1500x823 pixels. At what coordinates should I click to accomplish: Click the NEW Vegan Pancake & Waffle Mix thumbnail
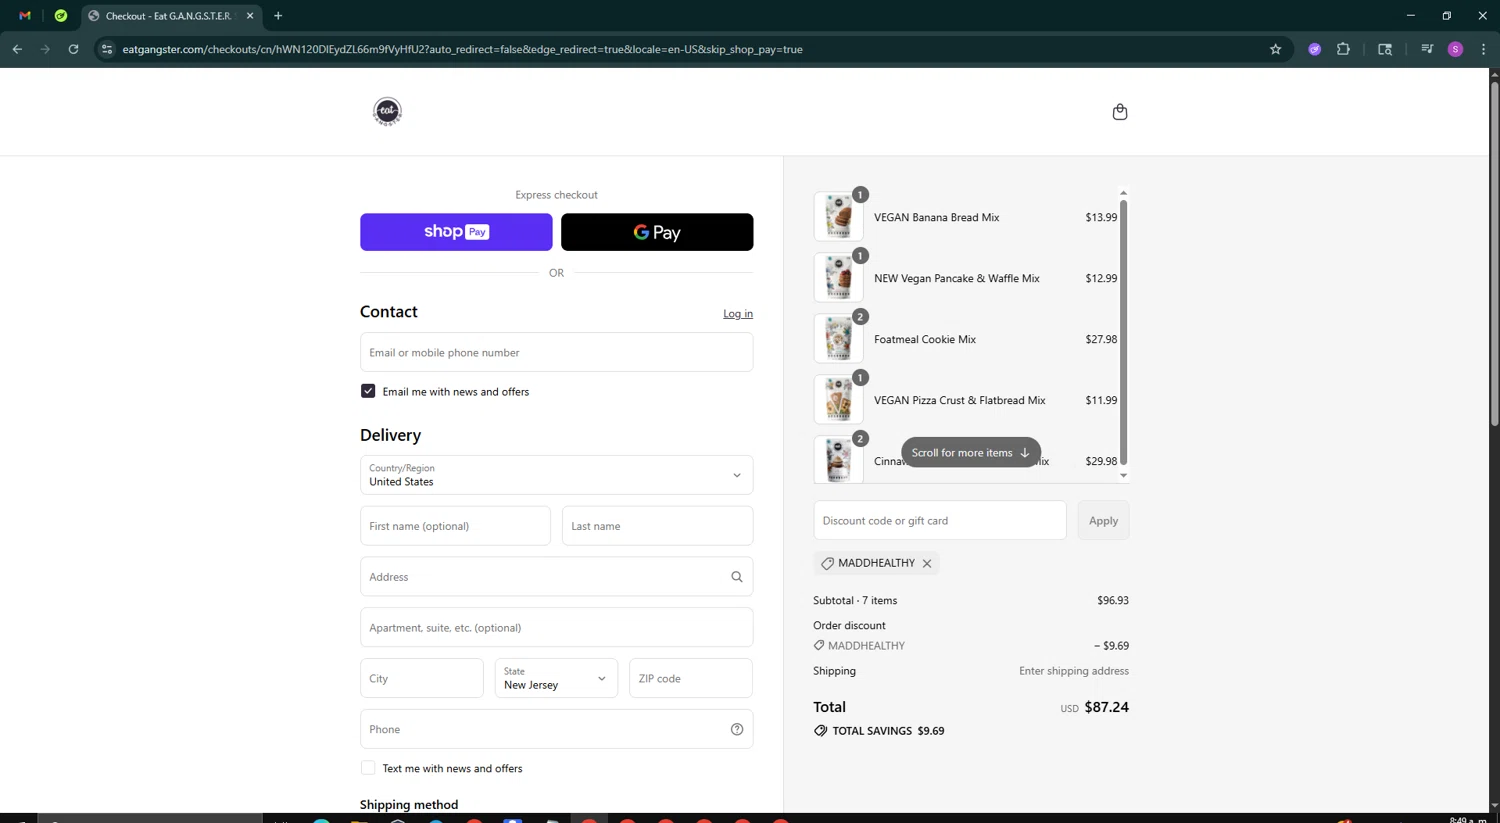pyautogui.click(x=838, y=278)
